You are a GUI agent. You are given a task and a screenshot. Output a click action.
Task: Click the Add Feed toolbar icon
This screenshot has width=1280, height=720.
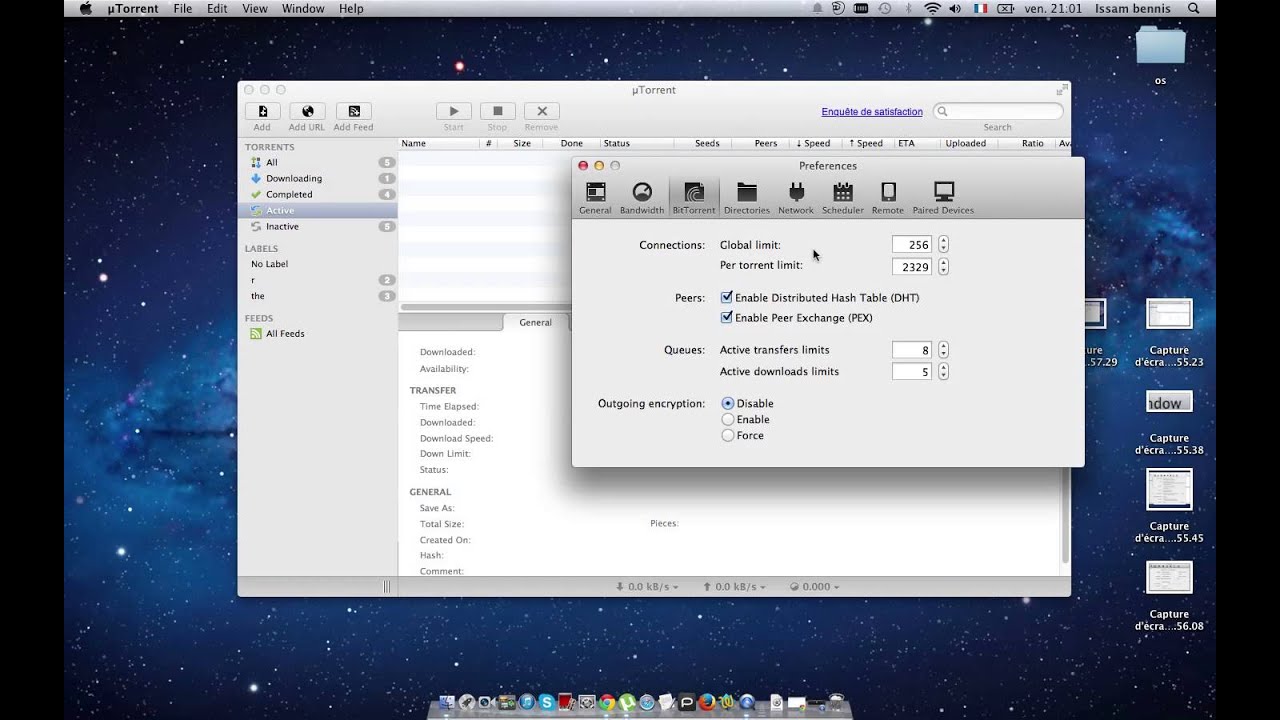click(x=353, y=111)
